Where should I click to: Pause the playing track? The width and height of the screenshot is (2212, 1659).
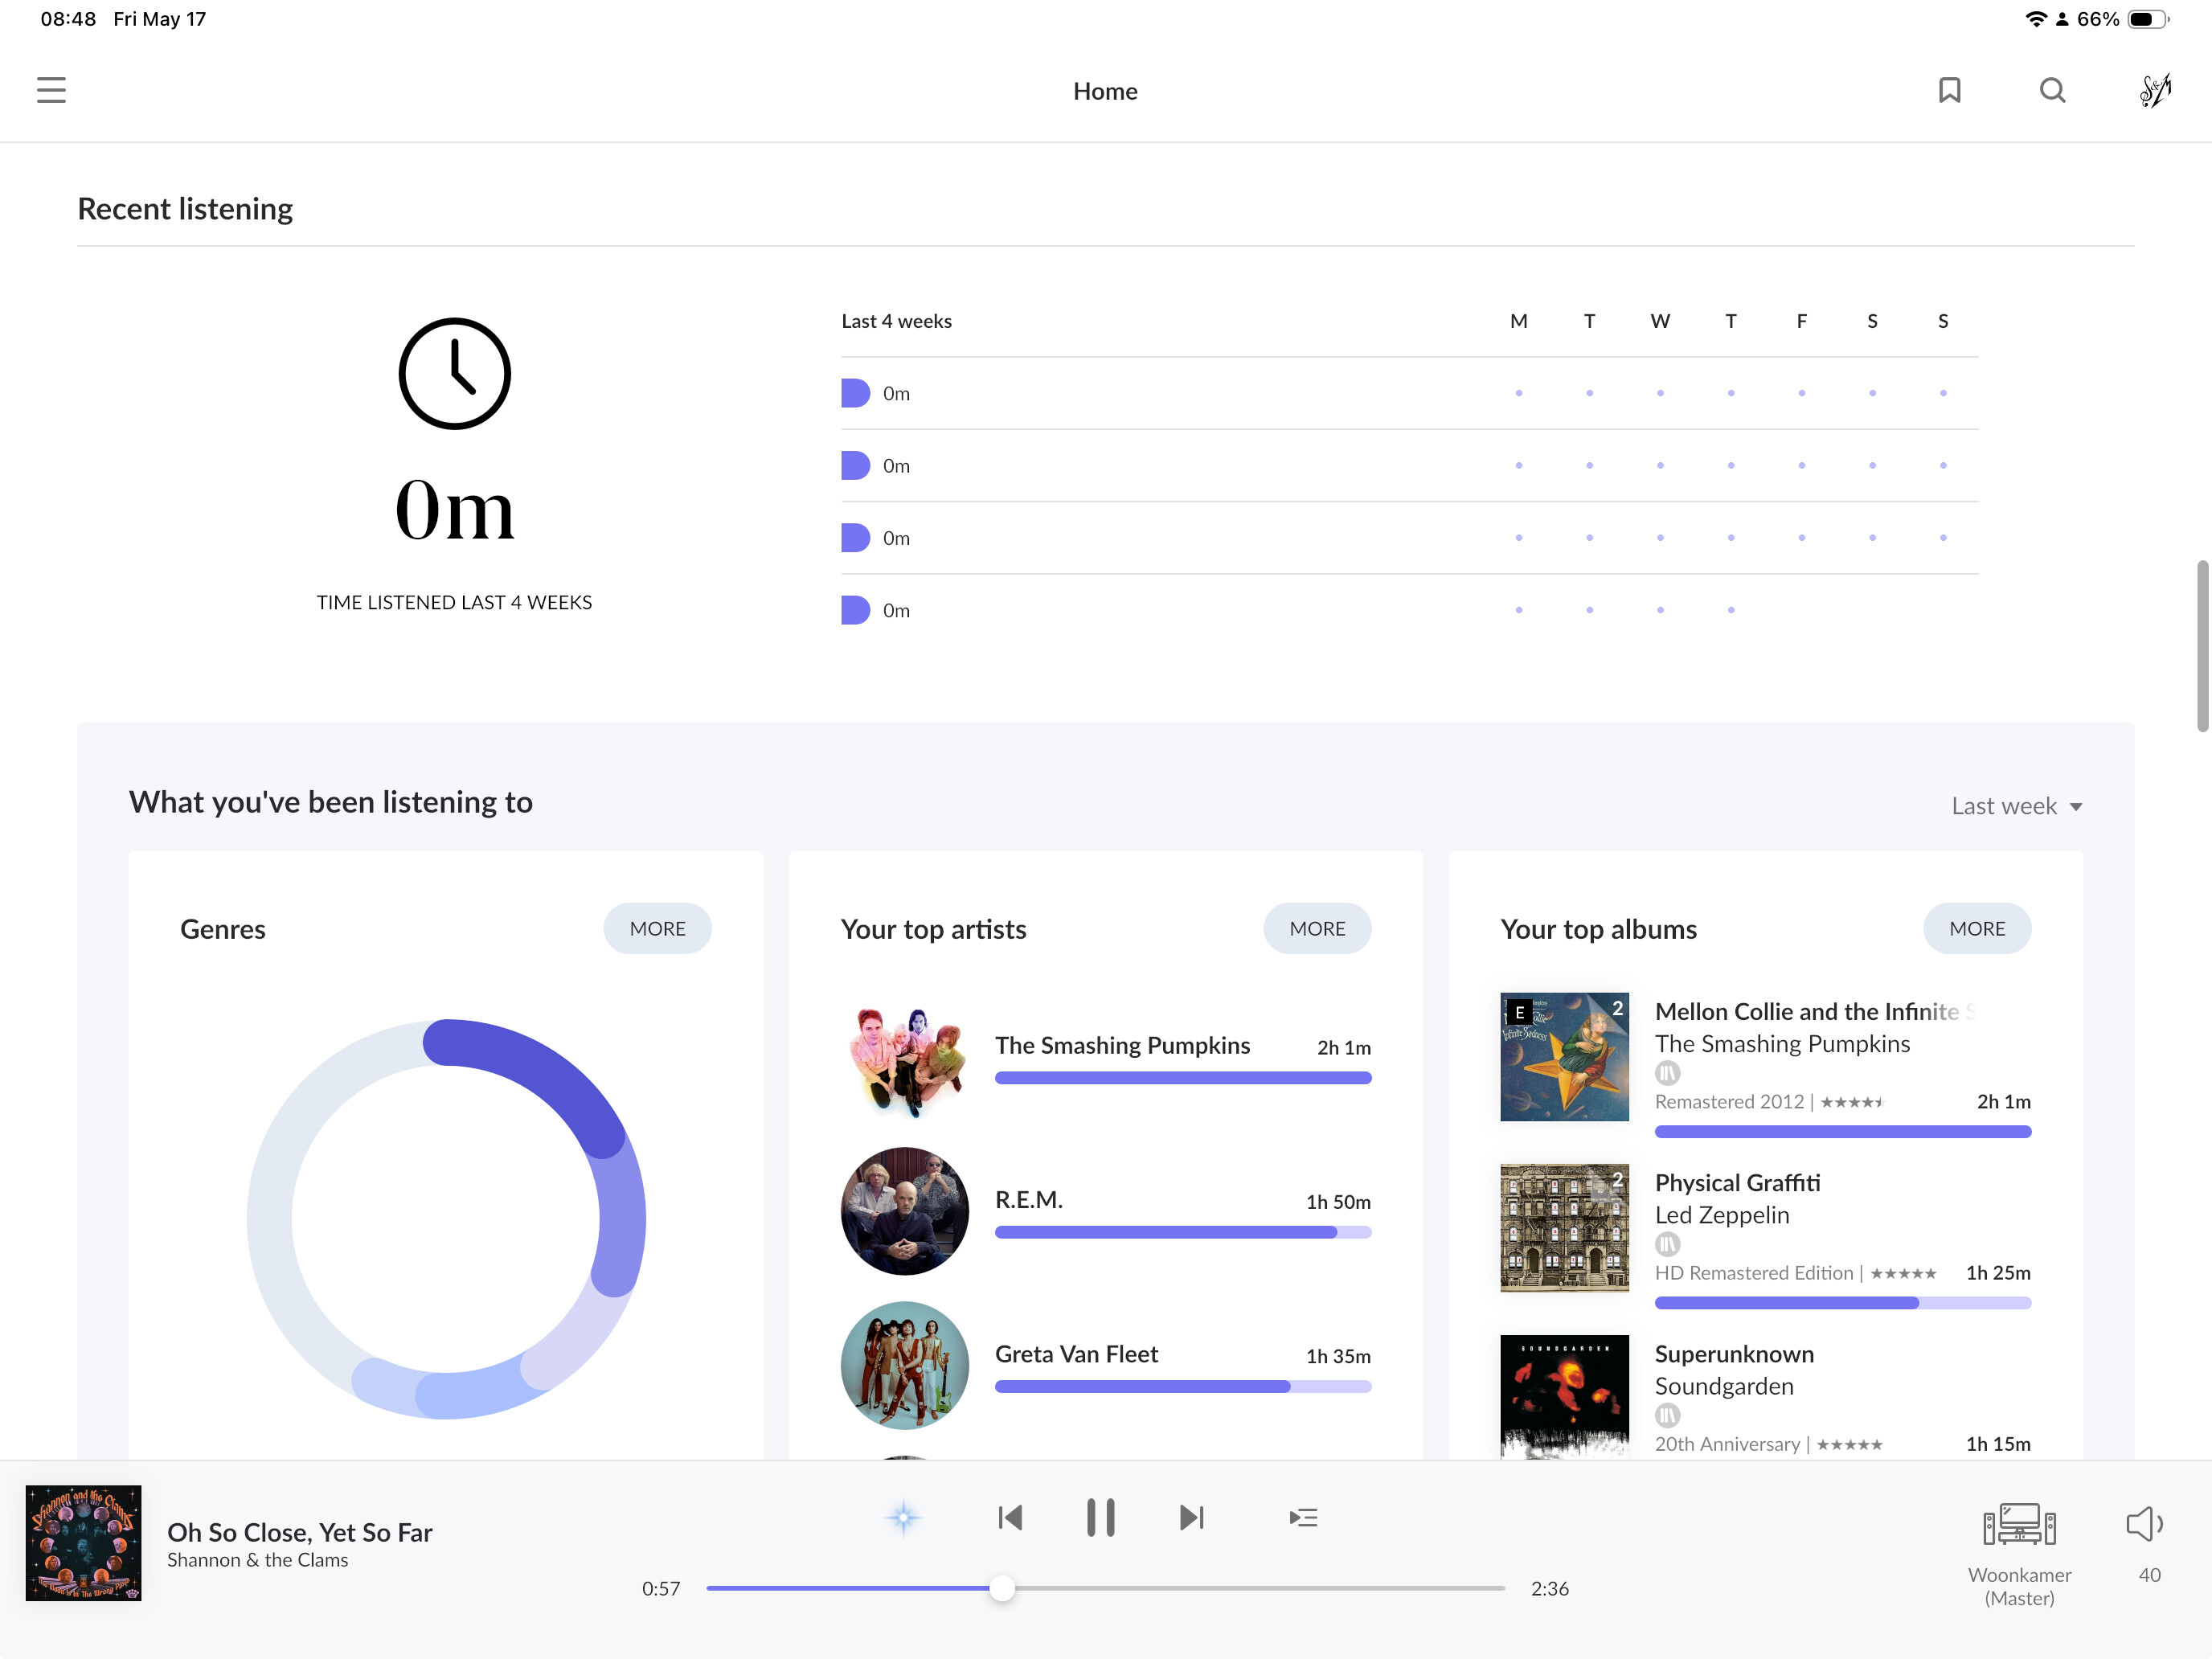pos(1100,1517)
